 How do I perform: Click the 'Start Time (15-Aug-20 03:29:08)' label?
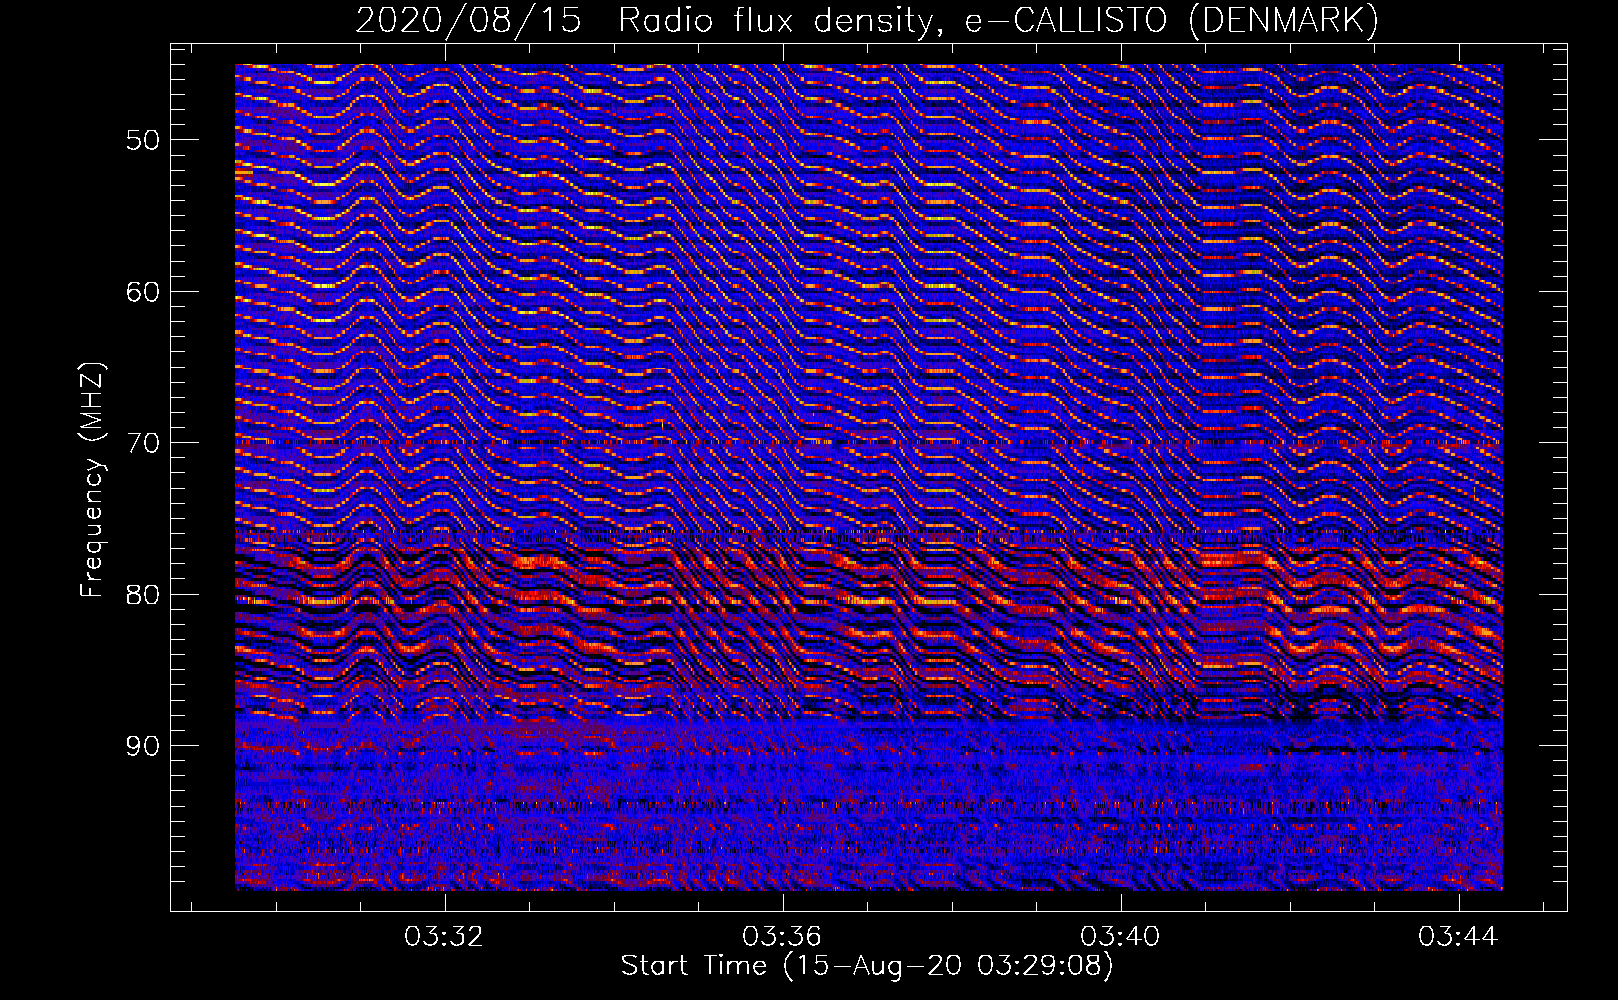click(x=867, y=966)
